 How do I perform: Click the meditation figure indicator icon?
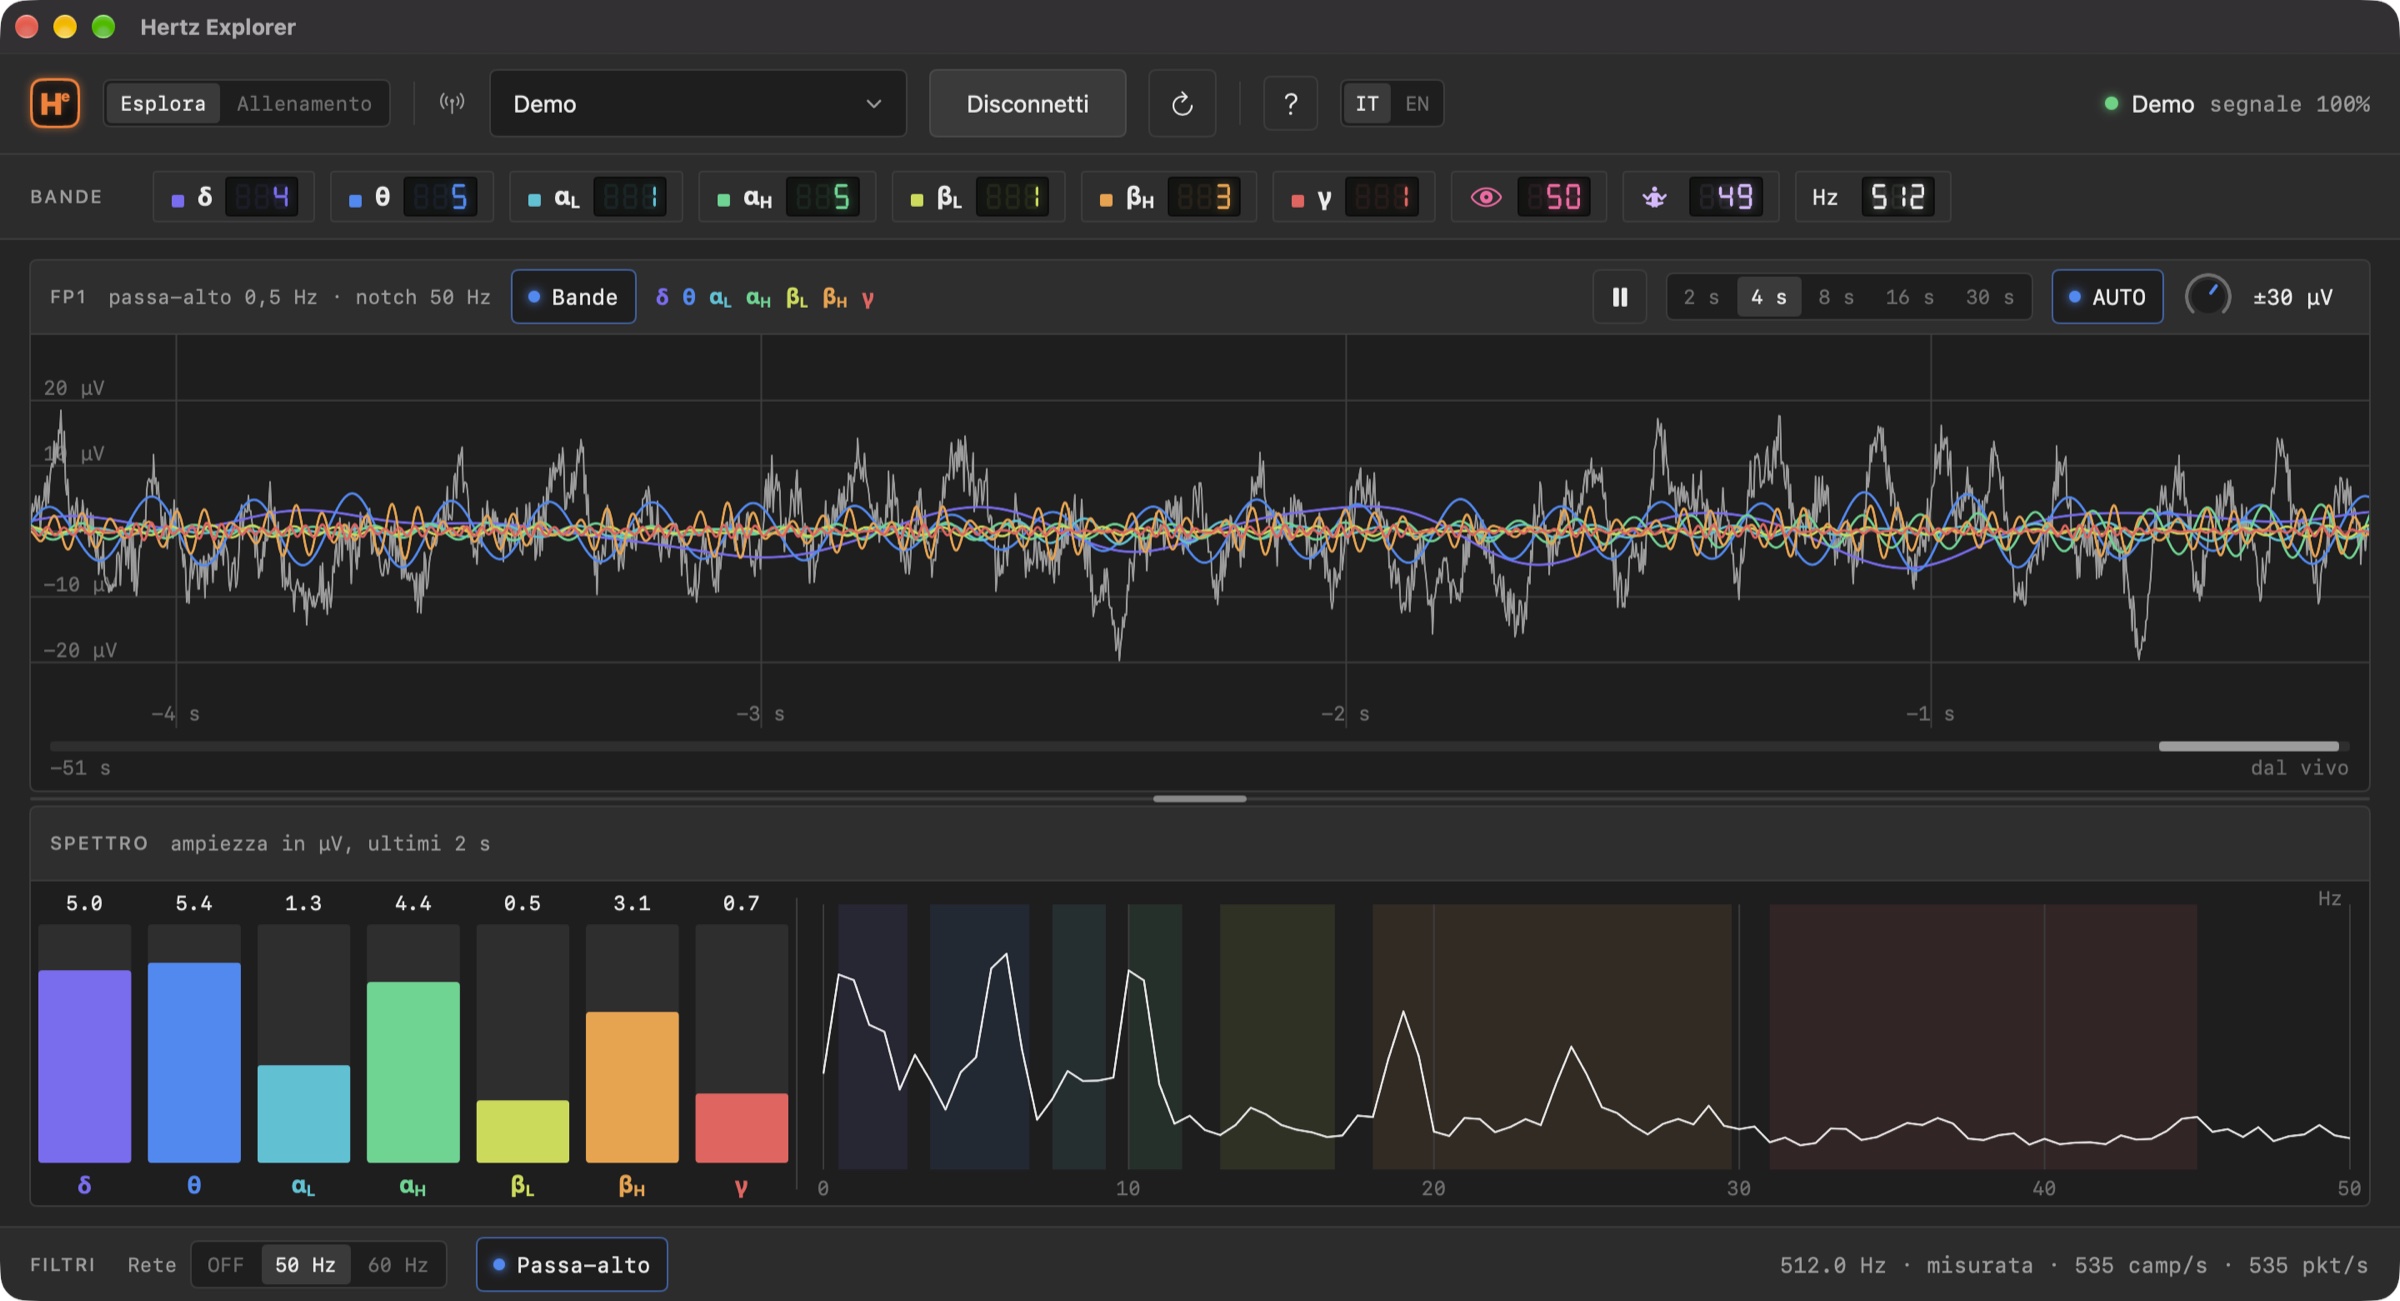tap(1655, 197)
